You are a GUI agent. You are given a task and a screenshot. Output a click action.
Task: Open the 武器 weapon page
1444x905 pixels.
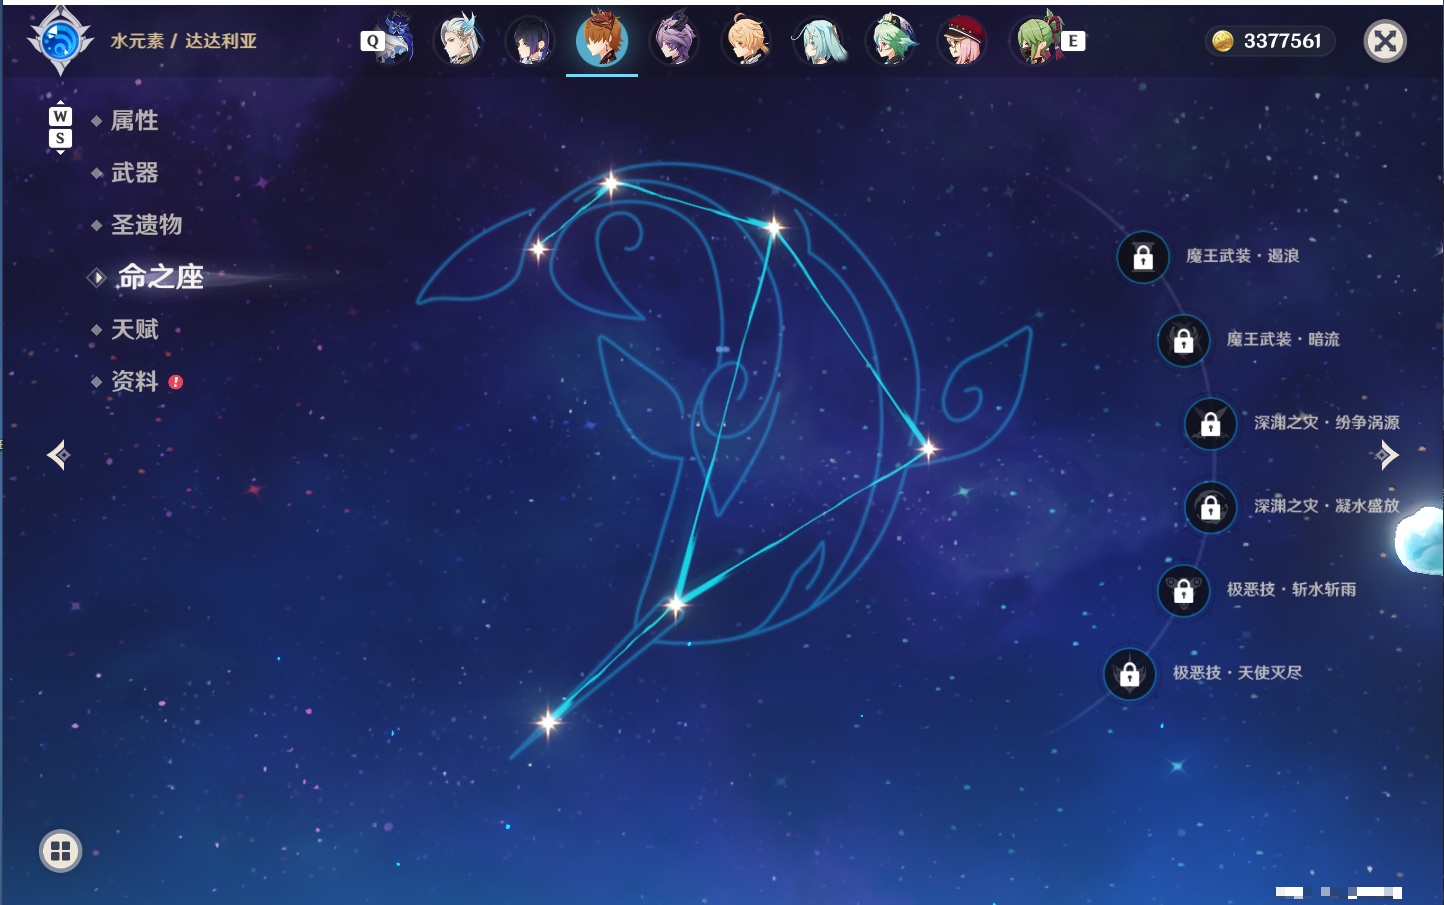pos(134,173)
